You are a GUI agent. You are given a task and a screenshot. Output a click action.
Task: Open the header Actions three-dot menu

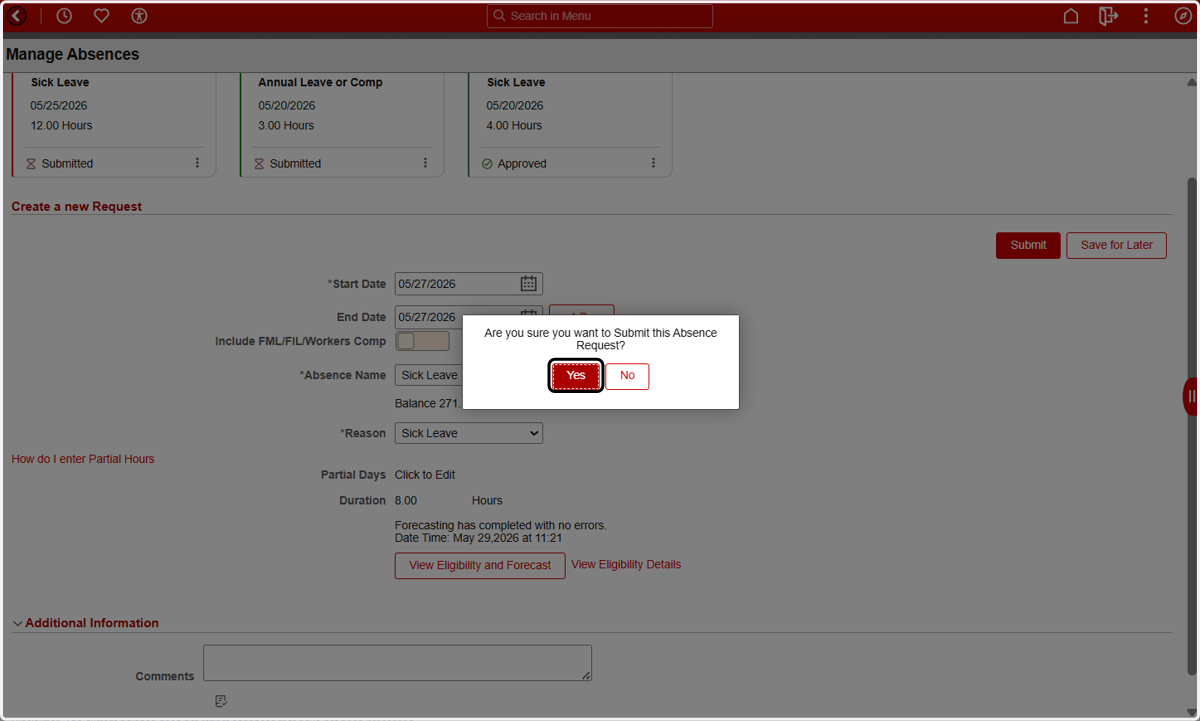click(1146, 16)
